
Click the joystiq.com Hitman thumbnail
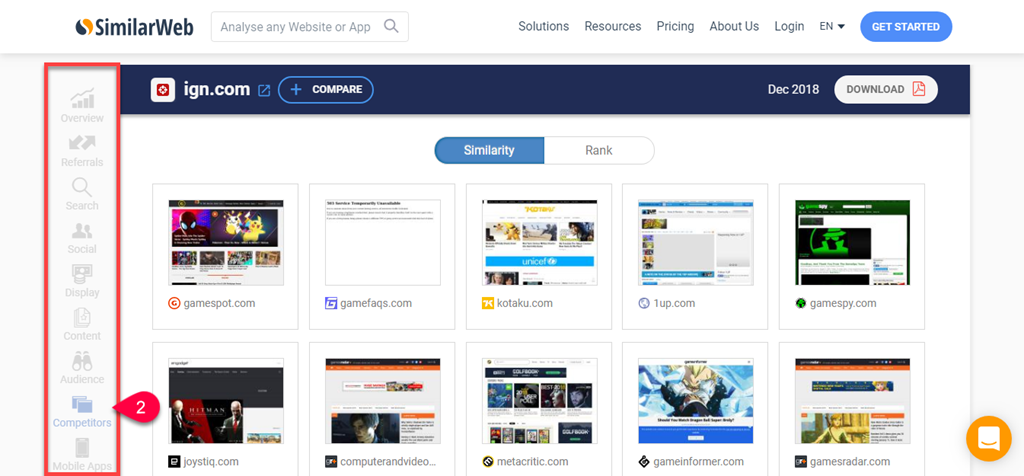(x=225, y=401)
